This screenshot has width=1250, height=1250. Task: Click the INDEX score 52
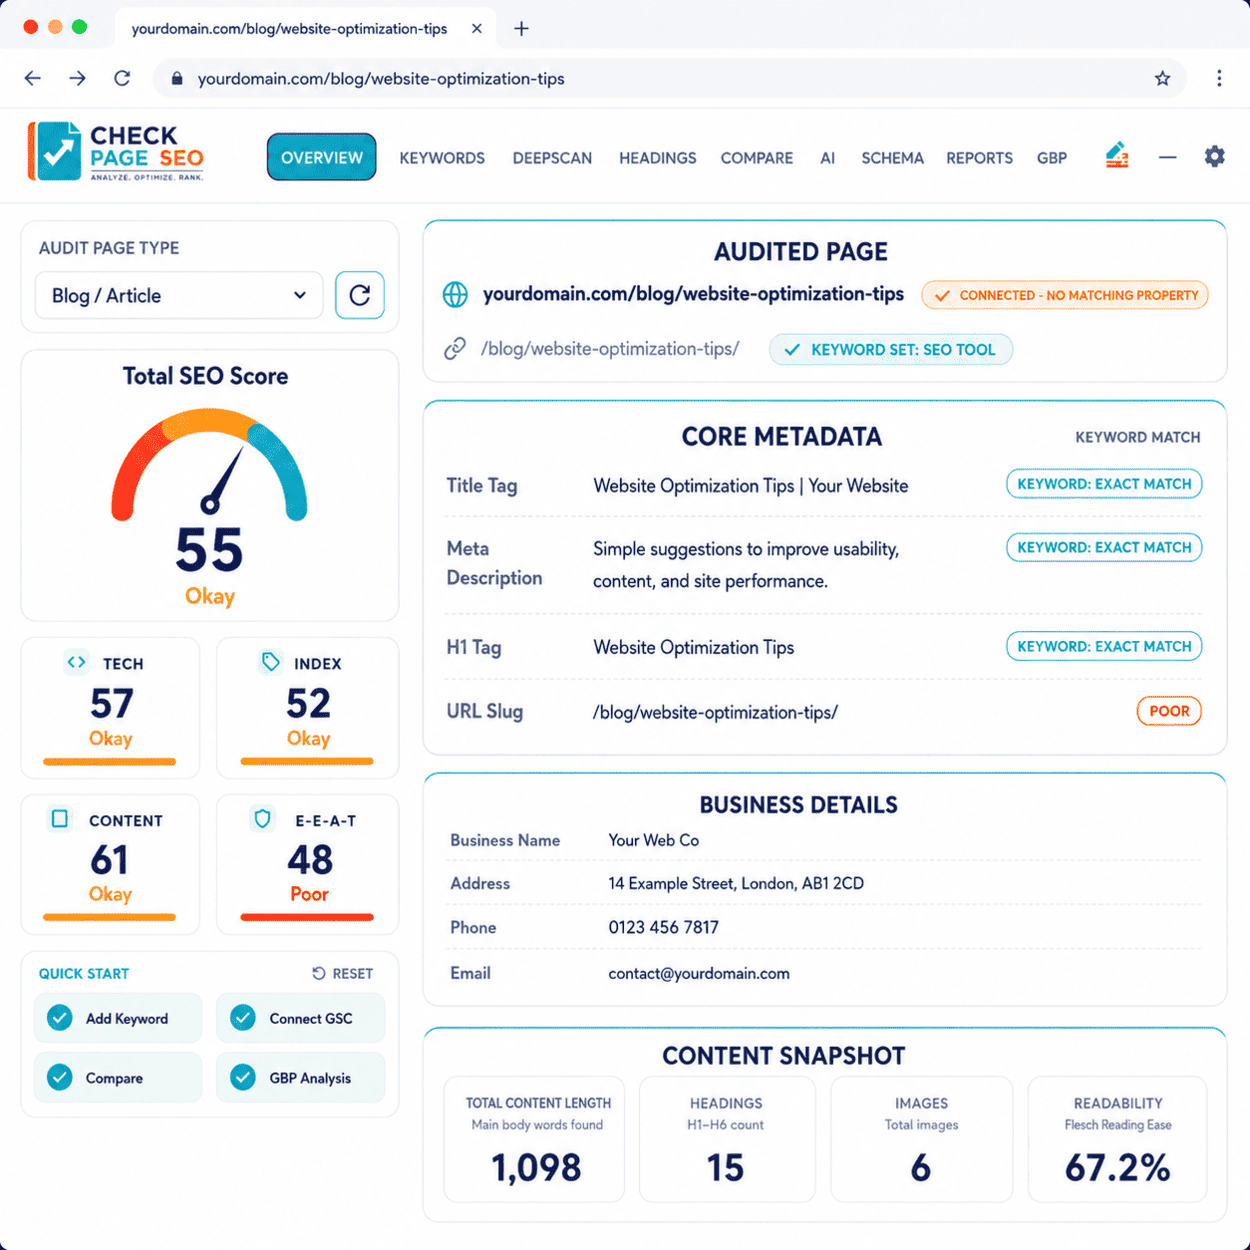(308, 704)
